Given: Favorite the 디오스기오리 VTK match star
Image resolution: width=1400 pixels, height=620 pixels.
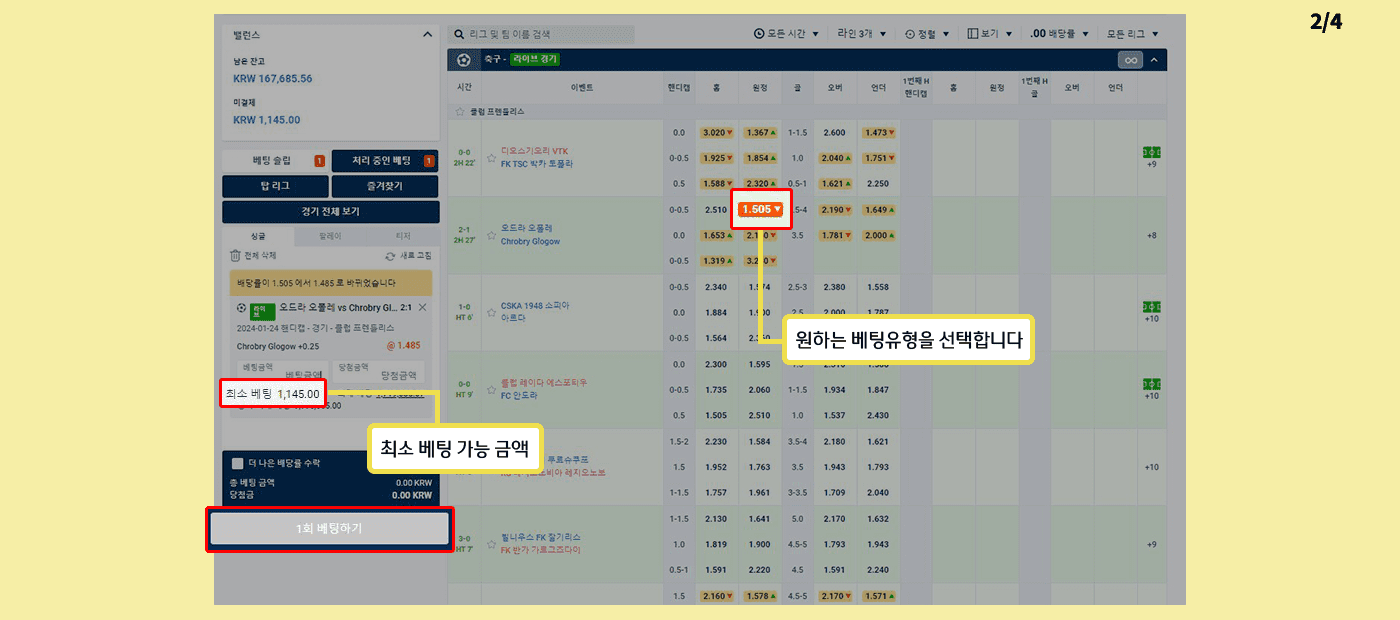Looking at the screenshot, I should (491, 157).
